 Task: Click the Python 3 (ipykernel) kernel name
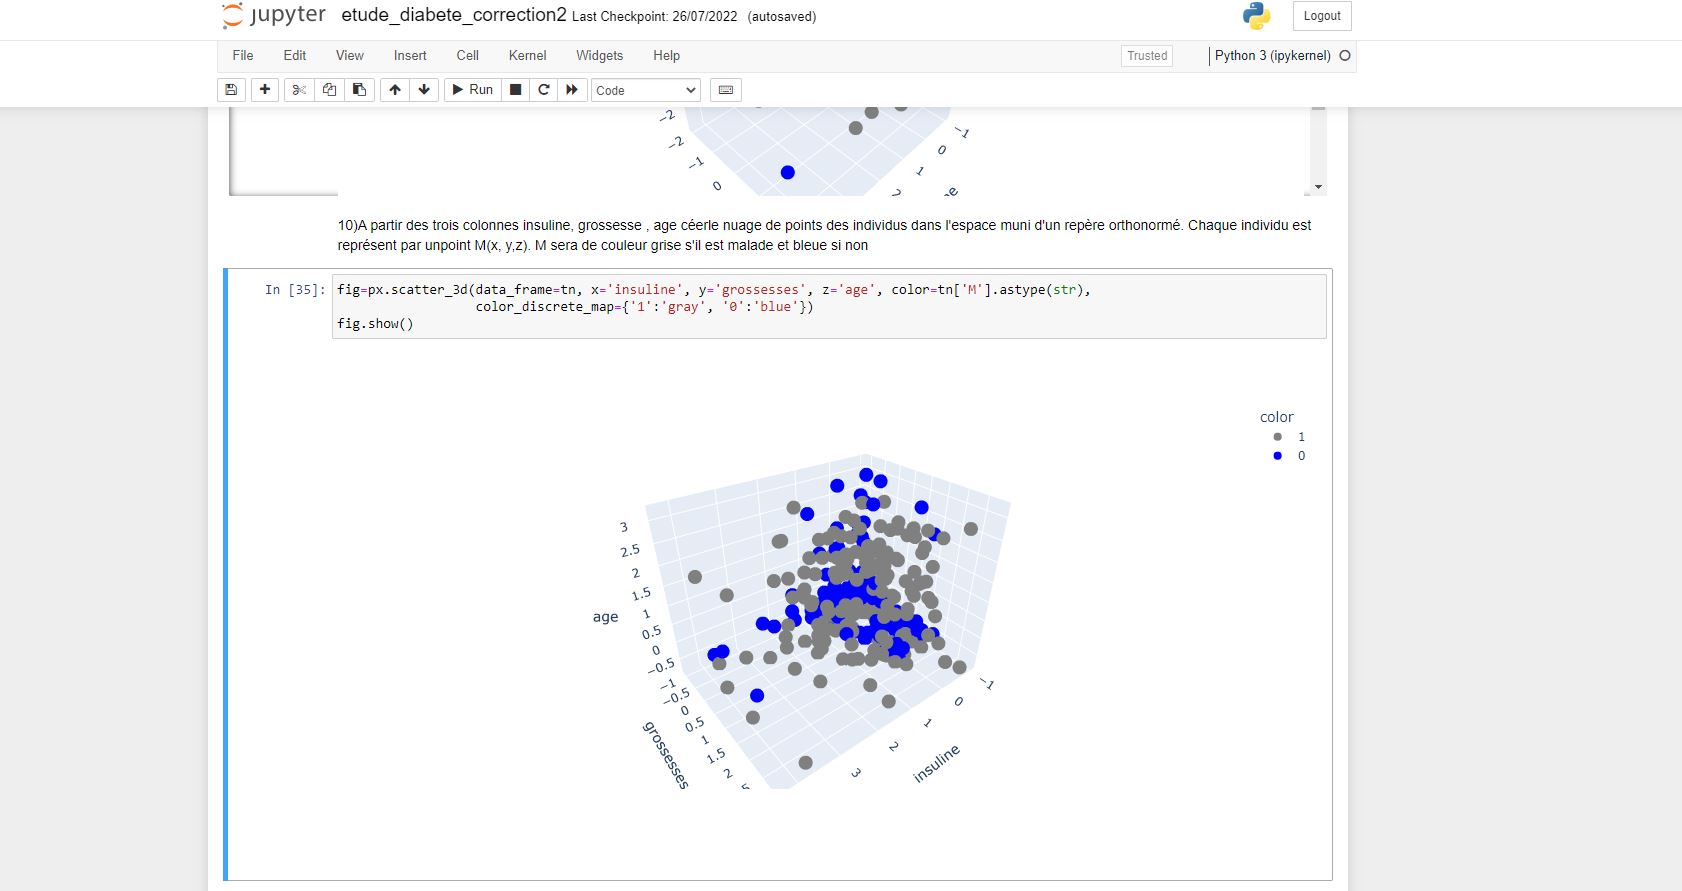1272,56
